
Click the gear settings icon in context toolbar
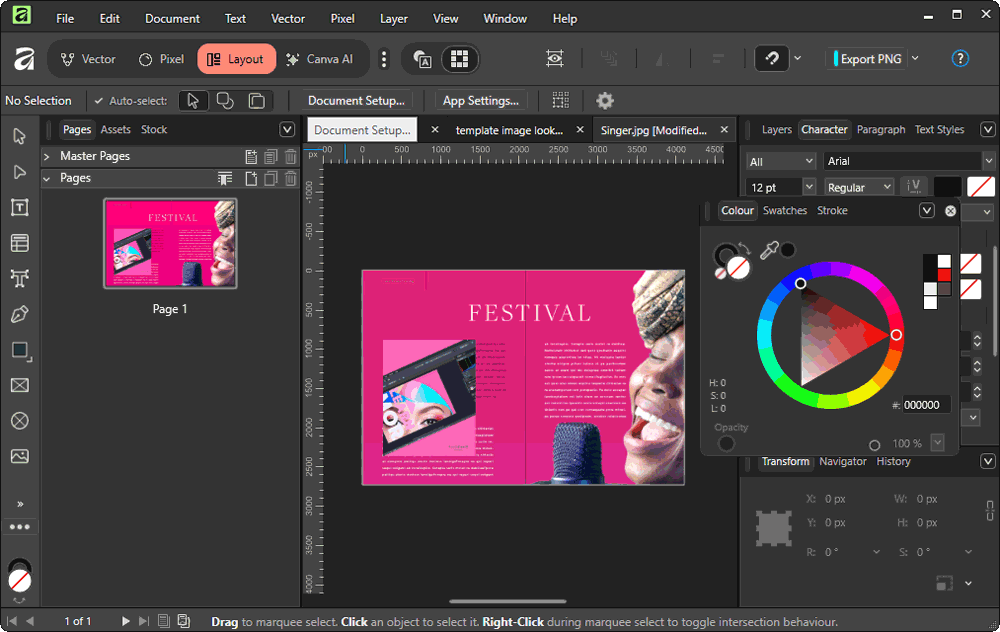click(x=605, y=100)
